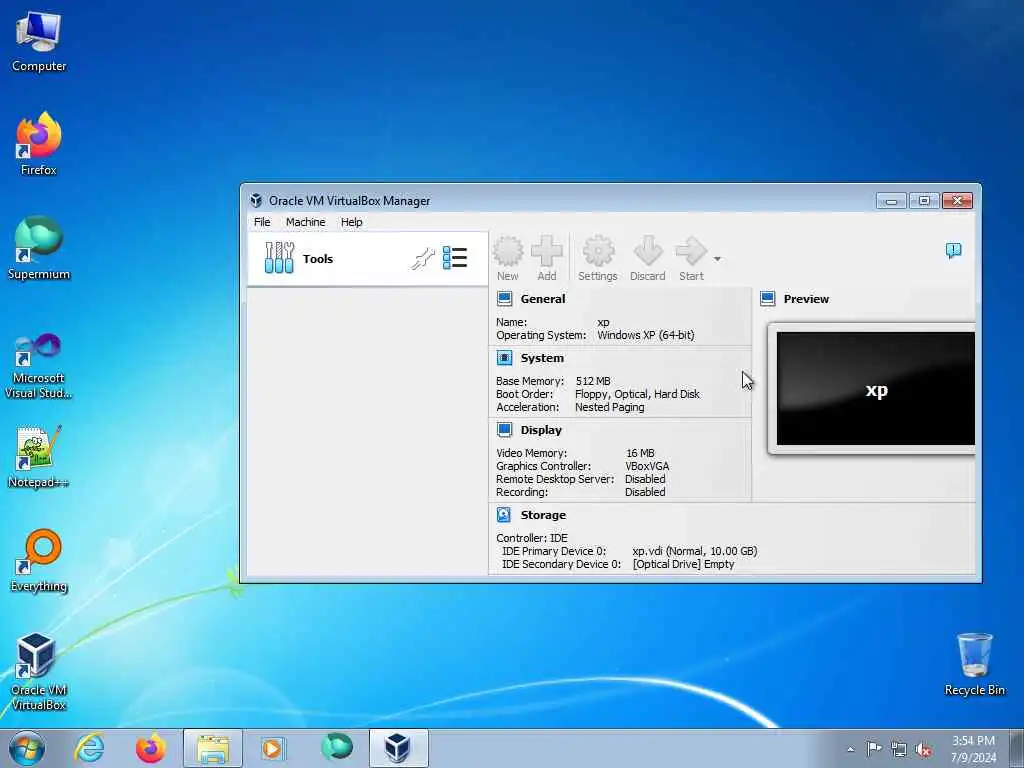Click the General section header
Screen dimensions: 1024x768
point(543,299)
